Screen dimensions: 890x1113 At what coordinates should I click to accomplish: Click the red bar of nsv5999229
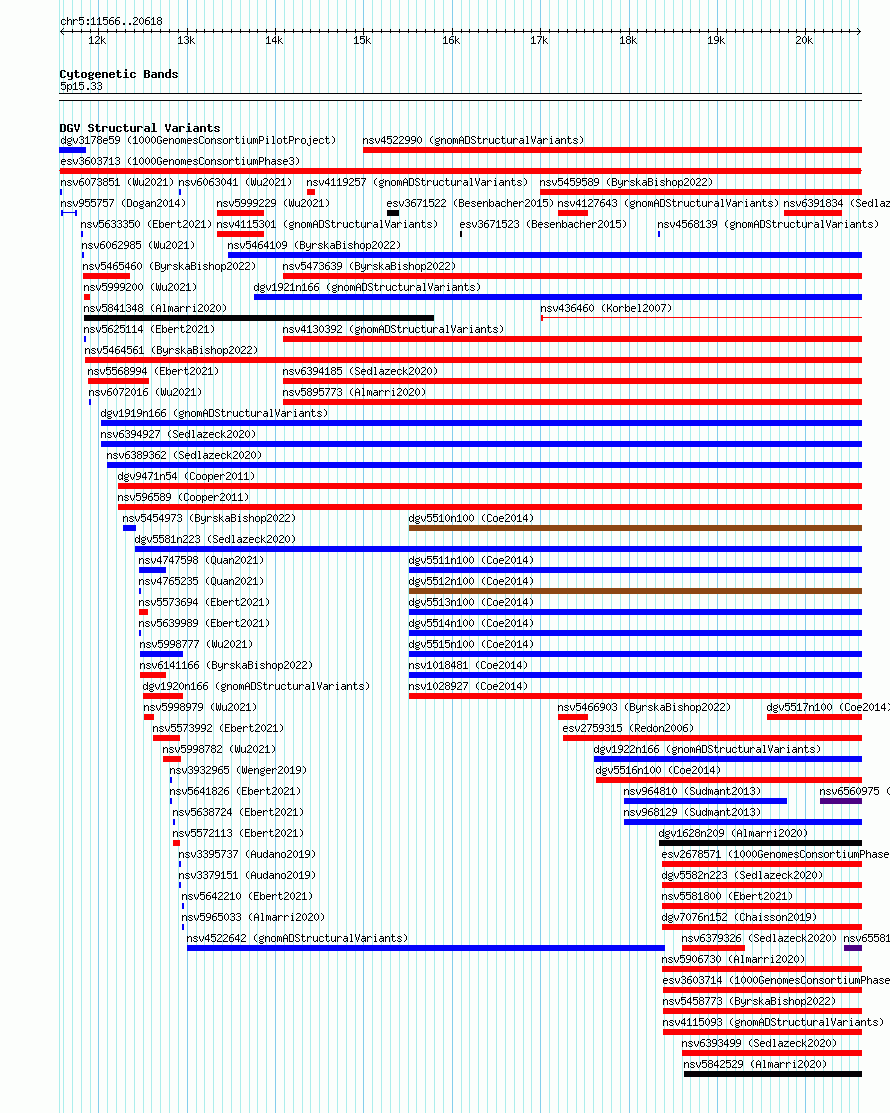point(241,213)
